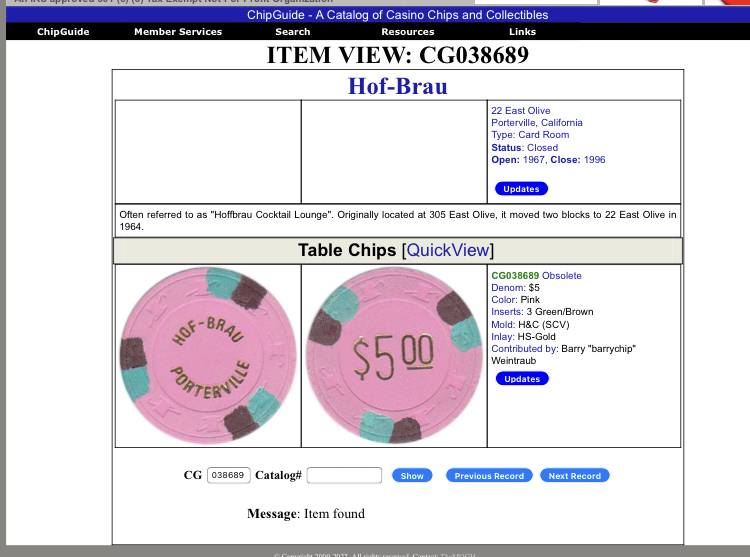The height and width of the screenshot is (557, 750).
Task: Open the ChipGuide menu
Action: 63,32
